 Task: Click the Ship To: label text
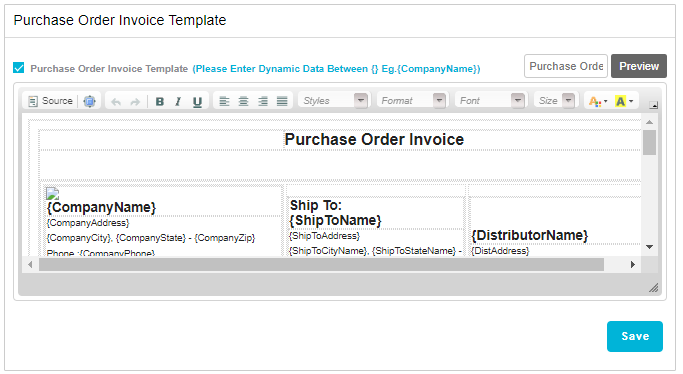(316, 205)
